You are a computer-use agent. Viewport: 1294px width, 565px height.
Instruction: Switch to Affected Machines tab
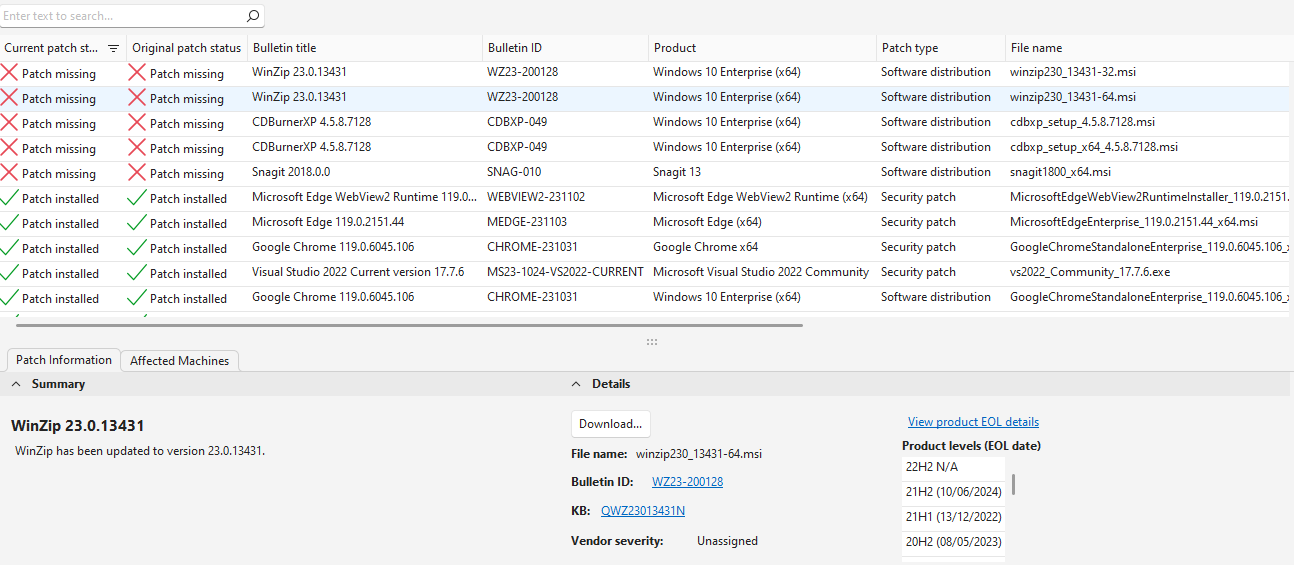pos(179,360)
